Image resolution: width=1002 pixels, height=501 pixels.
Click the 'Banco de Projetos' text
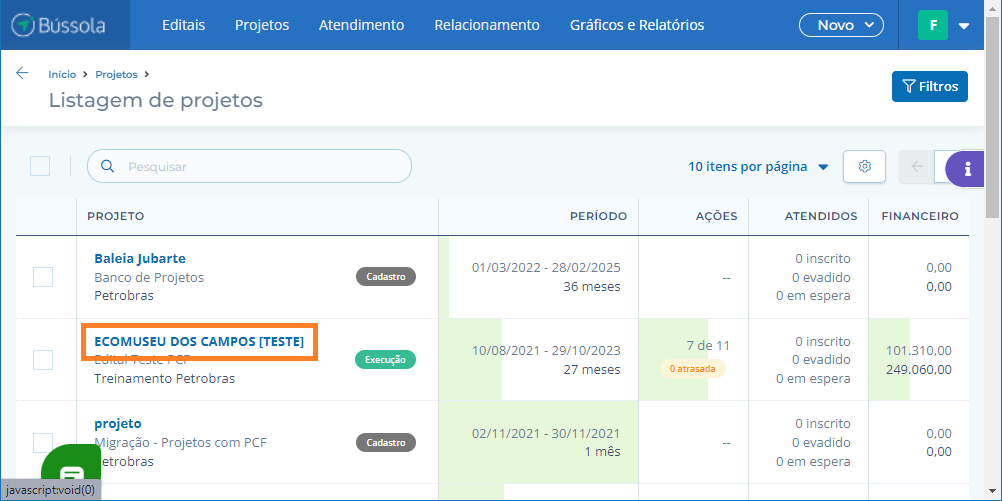[x=149, y=277]
